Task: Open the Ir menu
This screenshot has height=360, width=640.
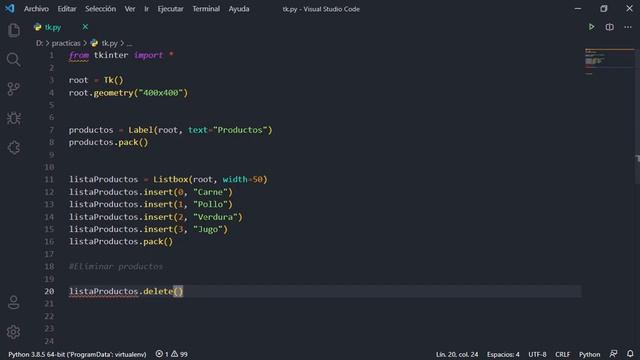Action: point(147,9)
